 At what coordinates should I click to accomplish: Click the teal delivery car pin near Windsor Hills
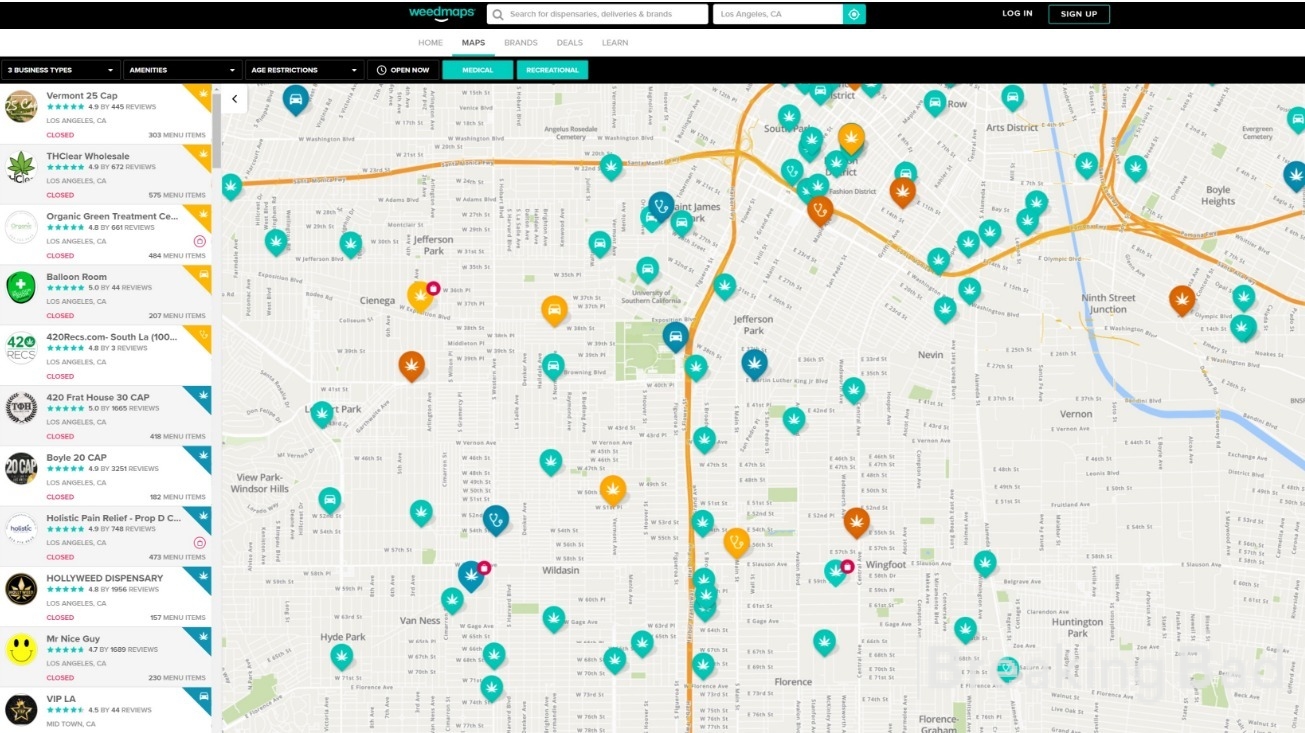[x=329, y=499]
